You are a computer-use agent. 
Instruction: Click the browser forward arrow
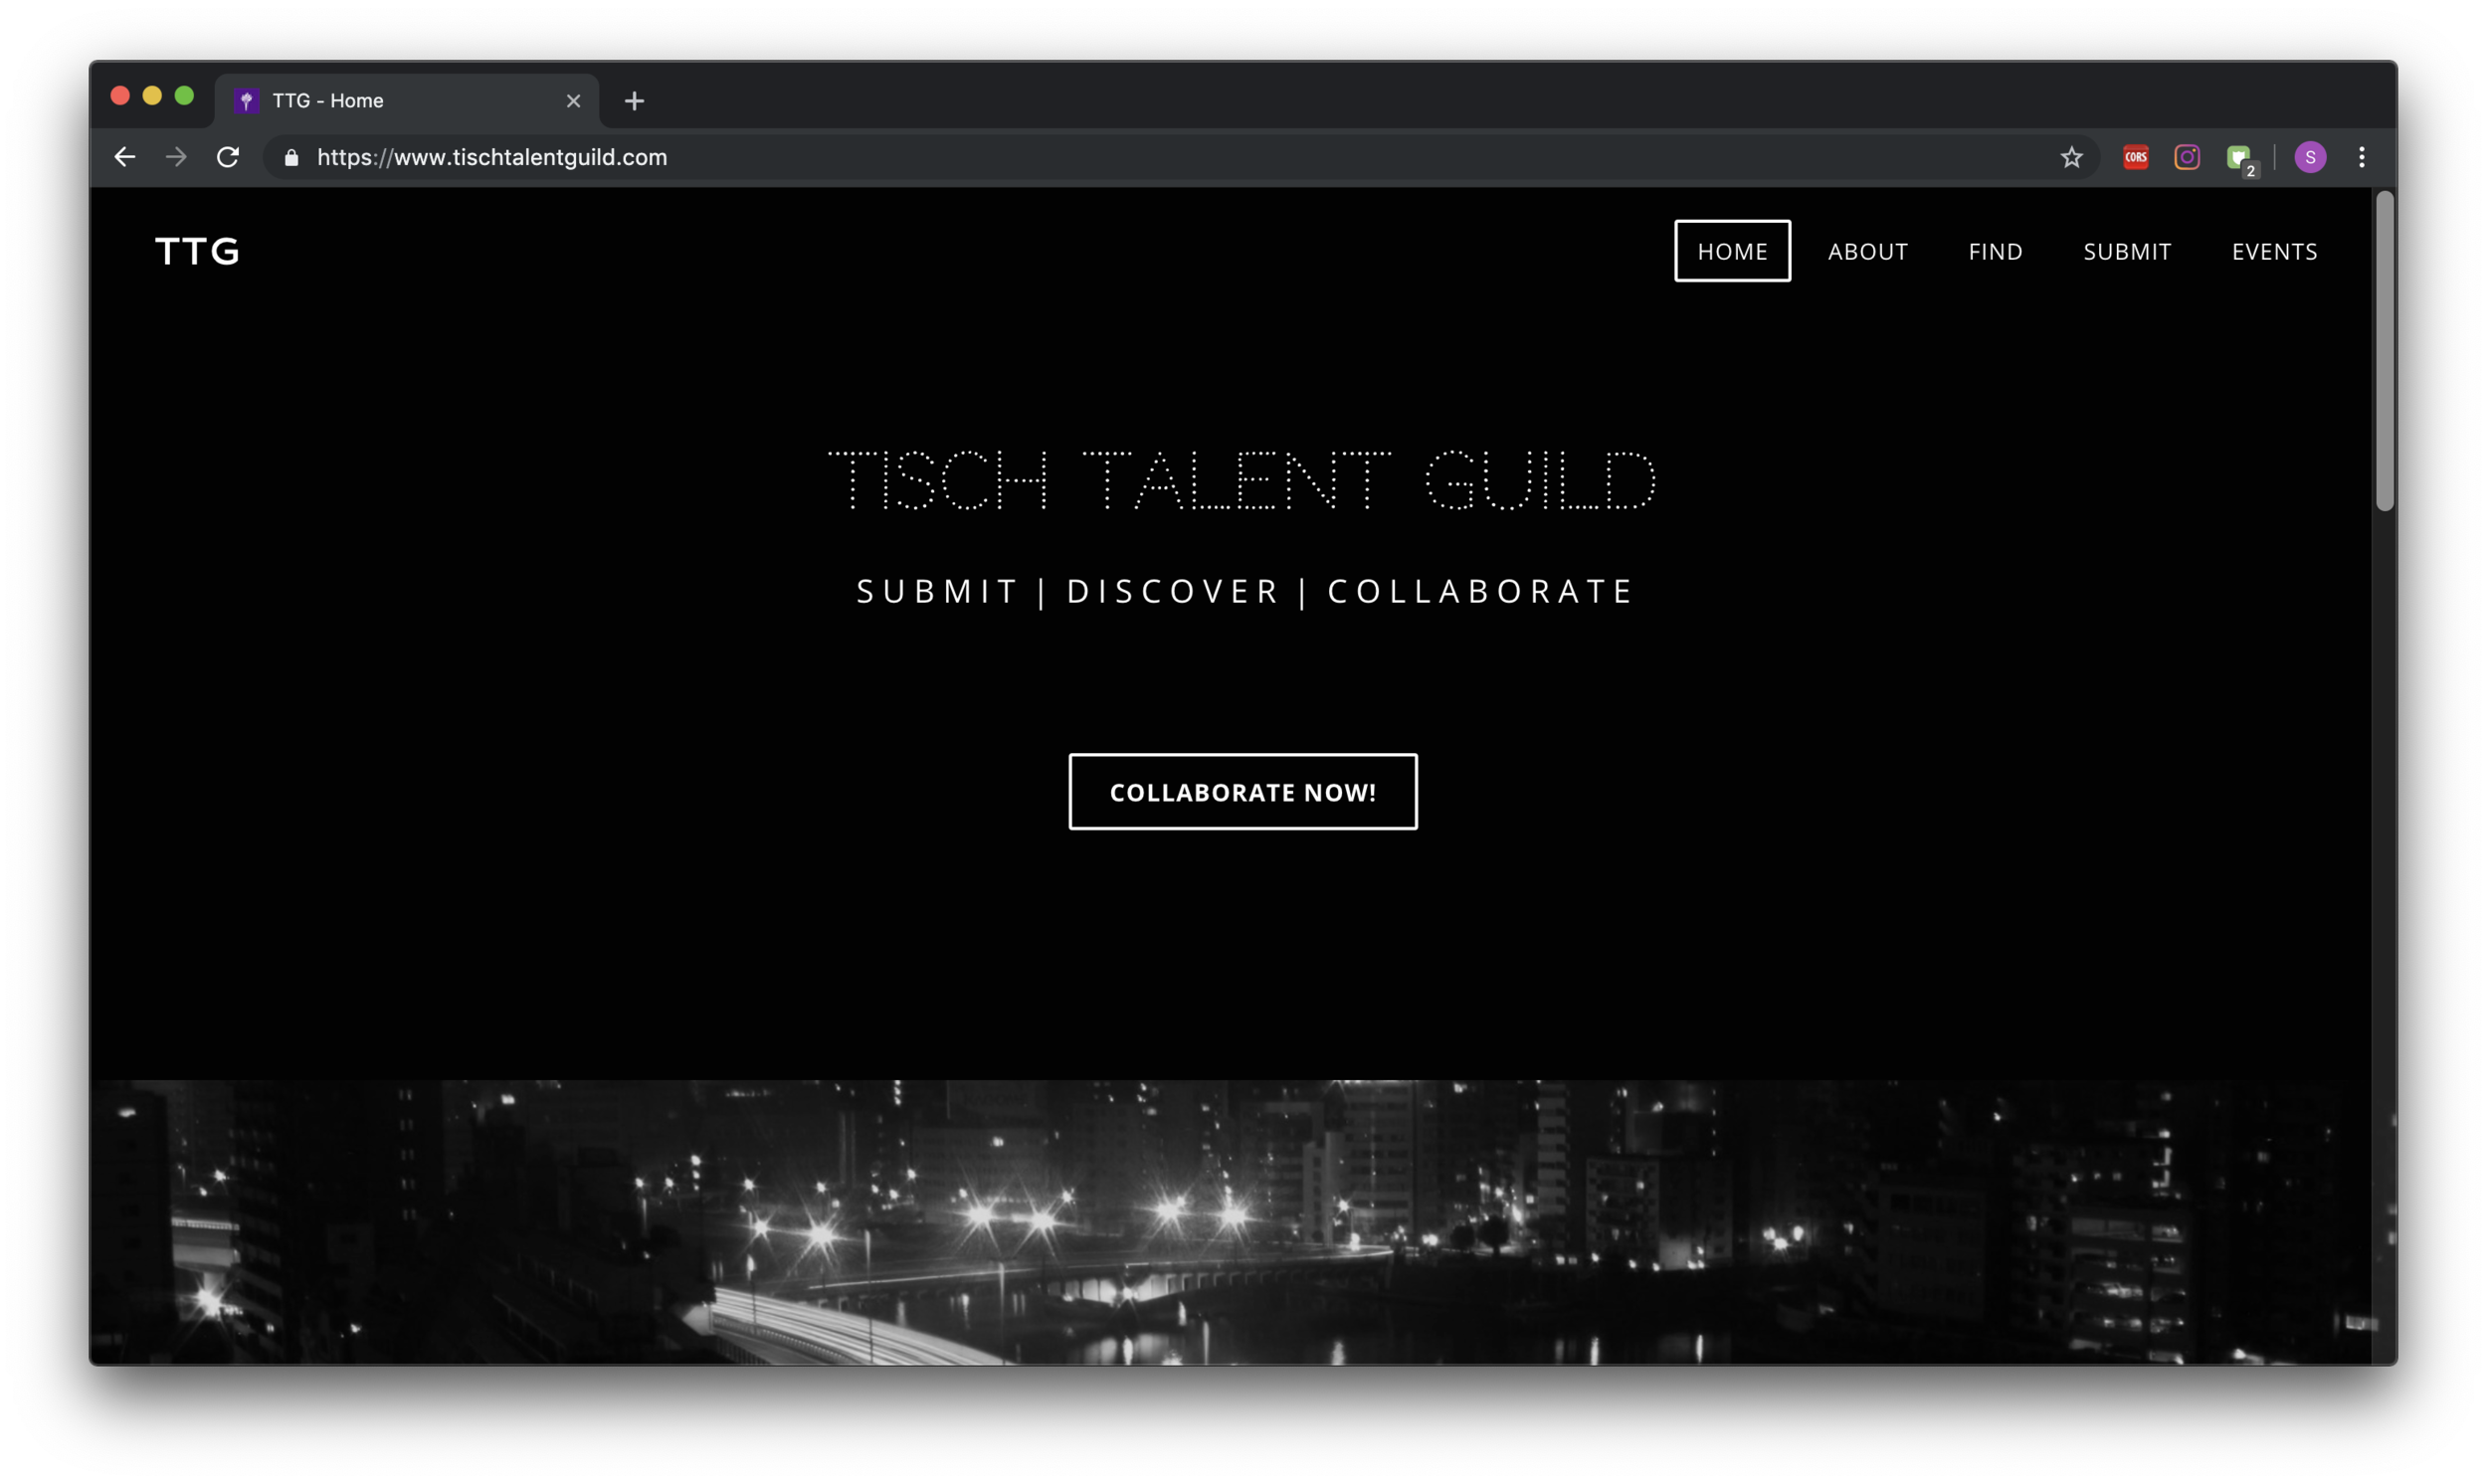pyautogui.click(x=176, y=157)
